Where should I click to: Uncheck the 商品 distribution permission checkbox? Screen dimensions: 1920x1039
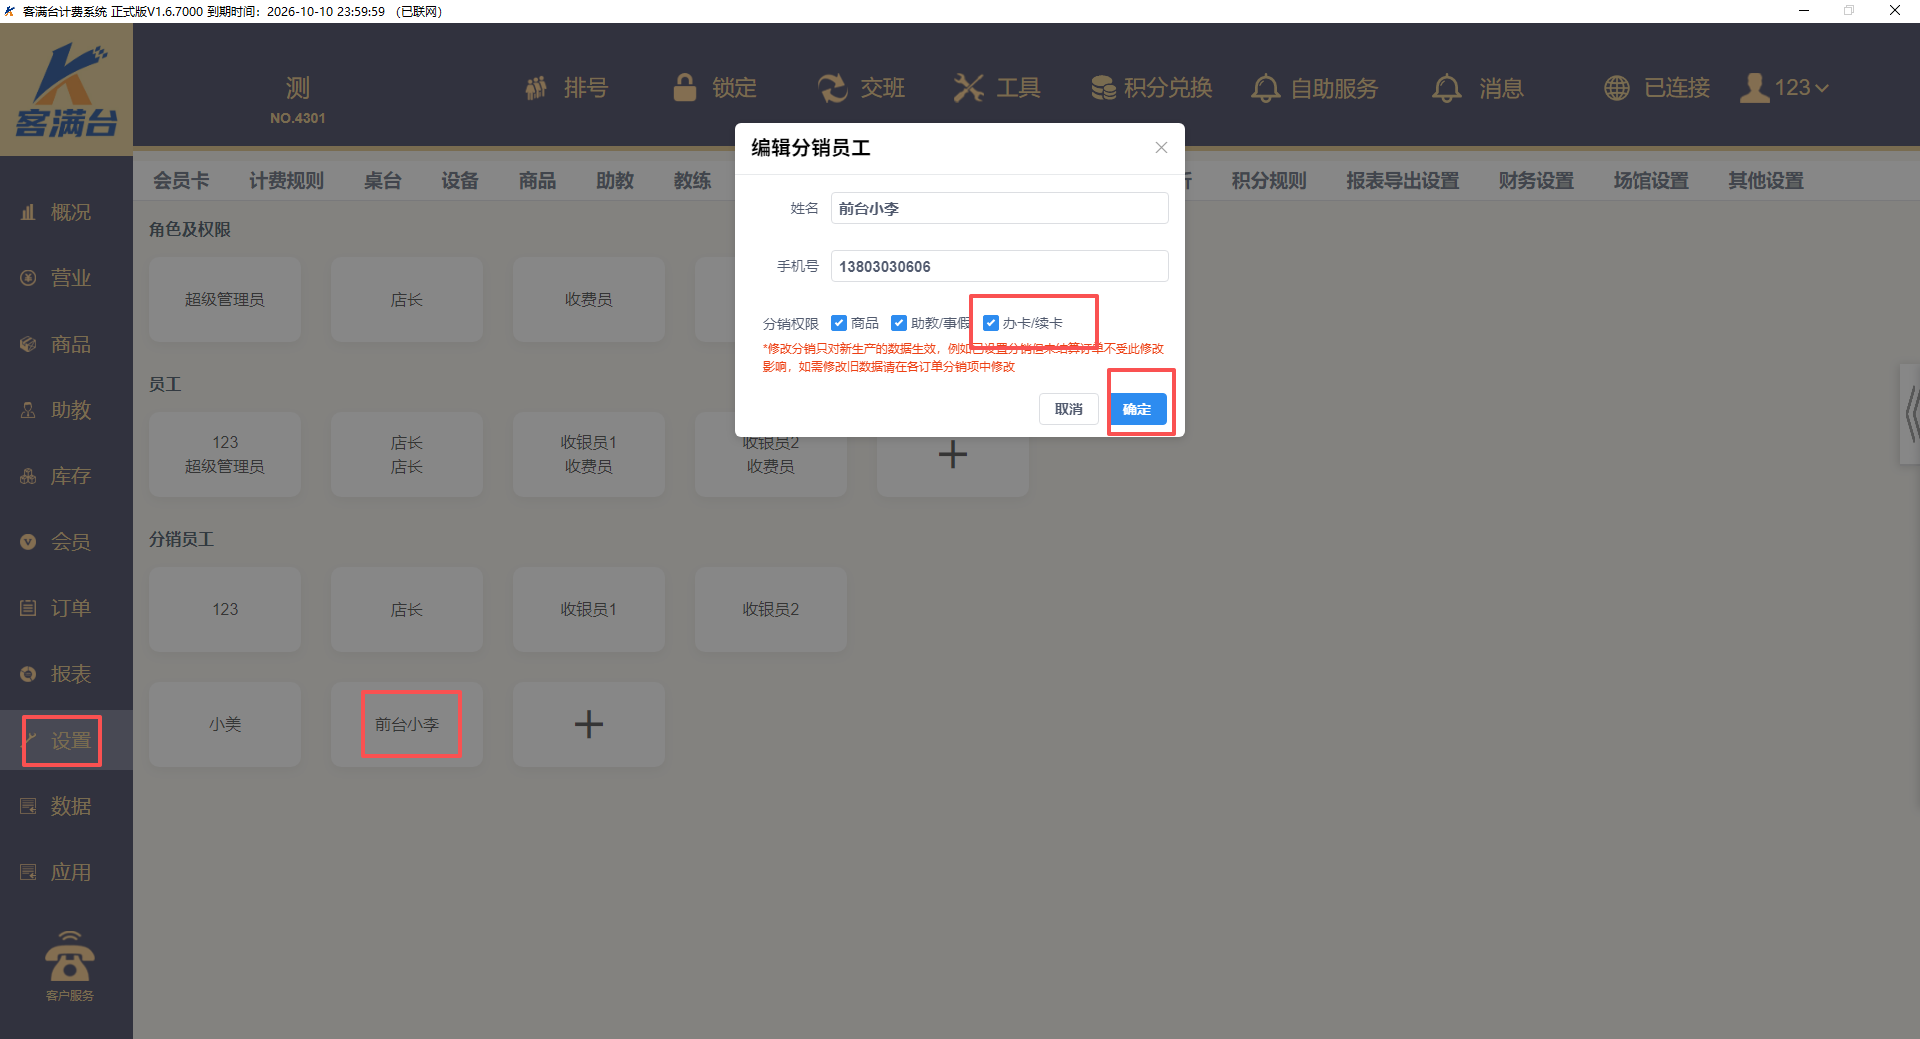click(x=839, y=323)
